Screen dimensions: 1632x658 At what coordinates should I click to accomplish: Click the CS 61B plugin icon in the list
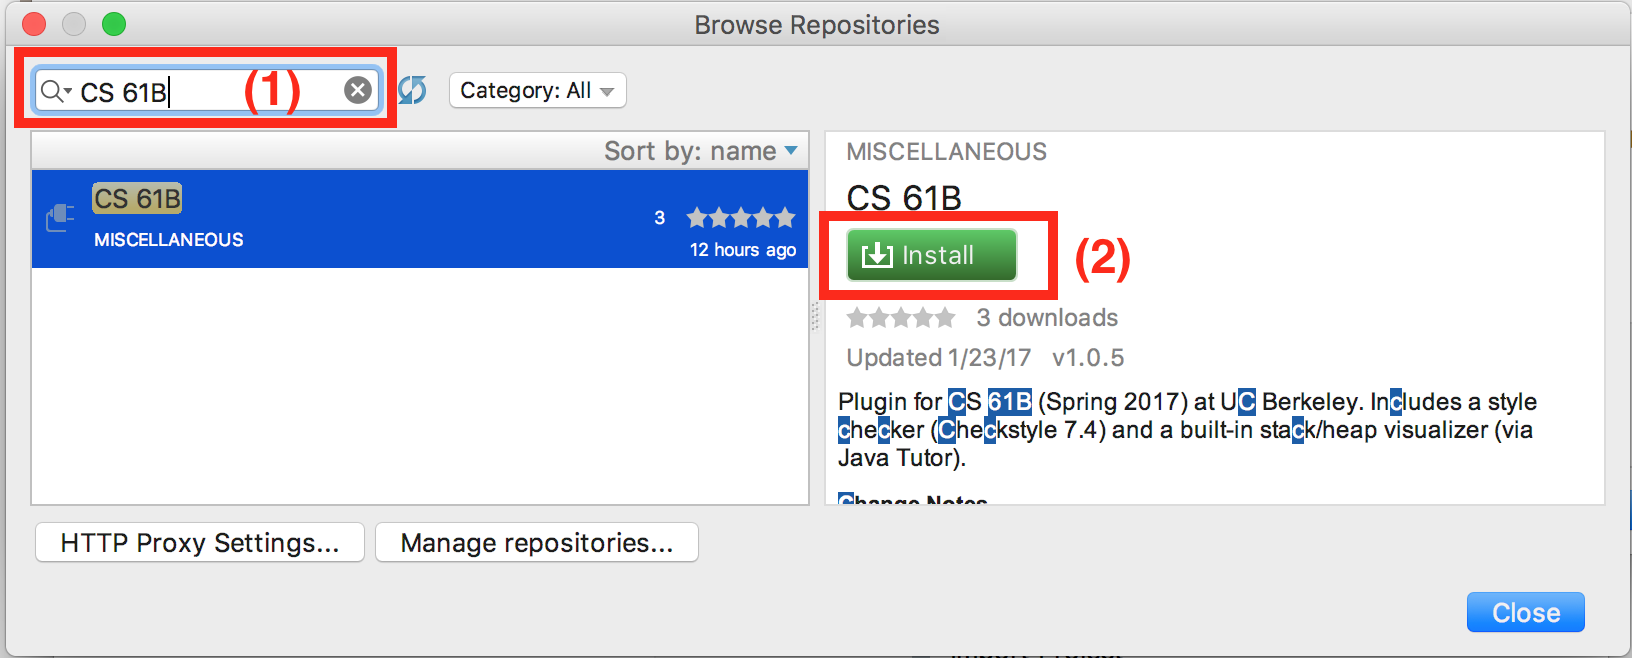click(59, 216)
